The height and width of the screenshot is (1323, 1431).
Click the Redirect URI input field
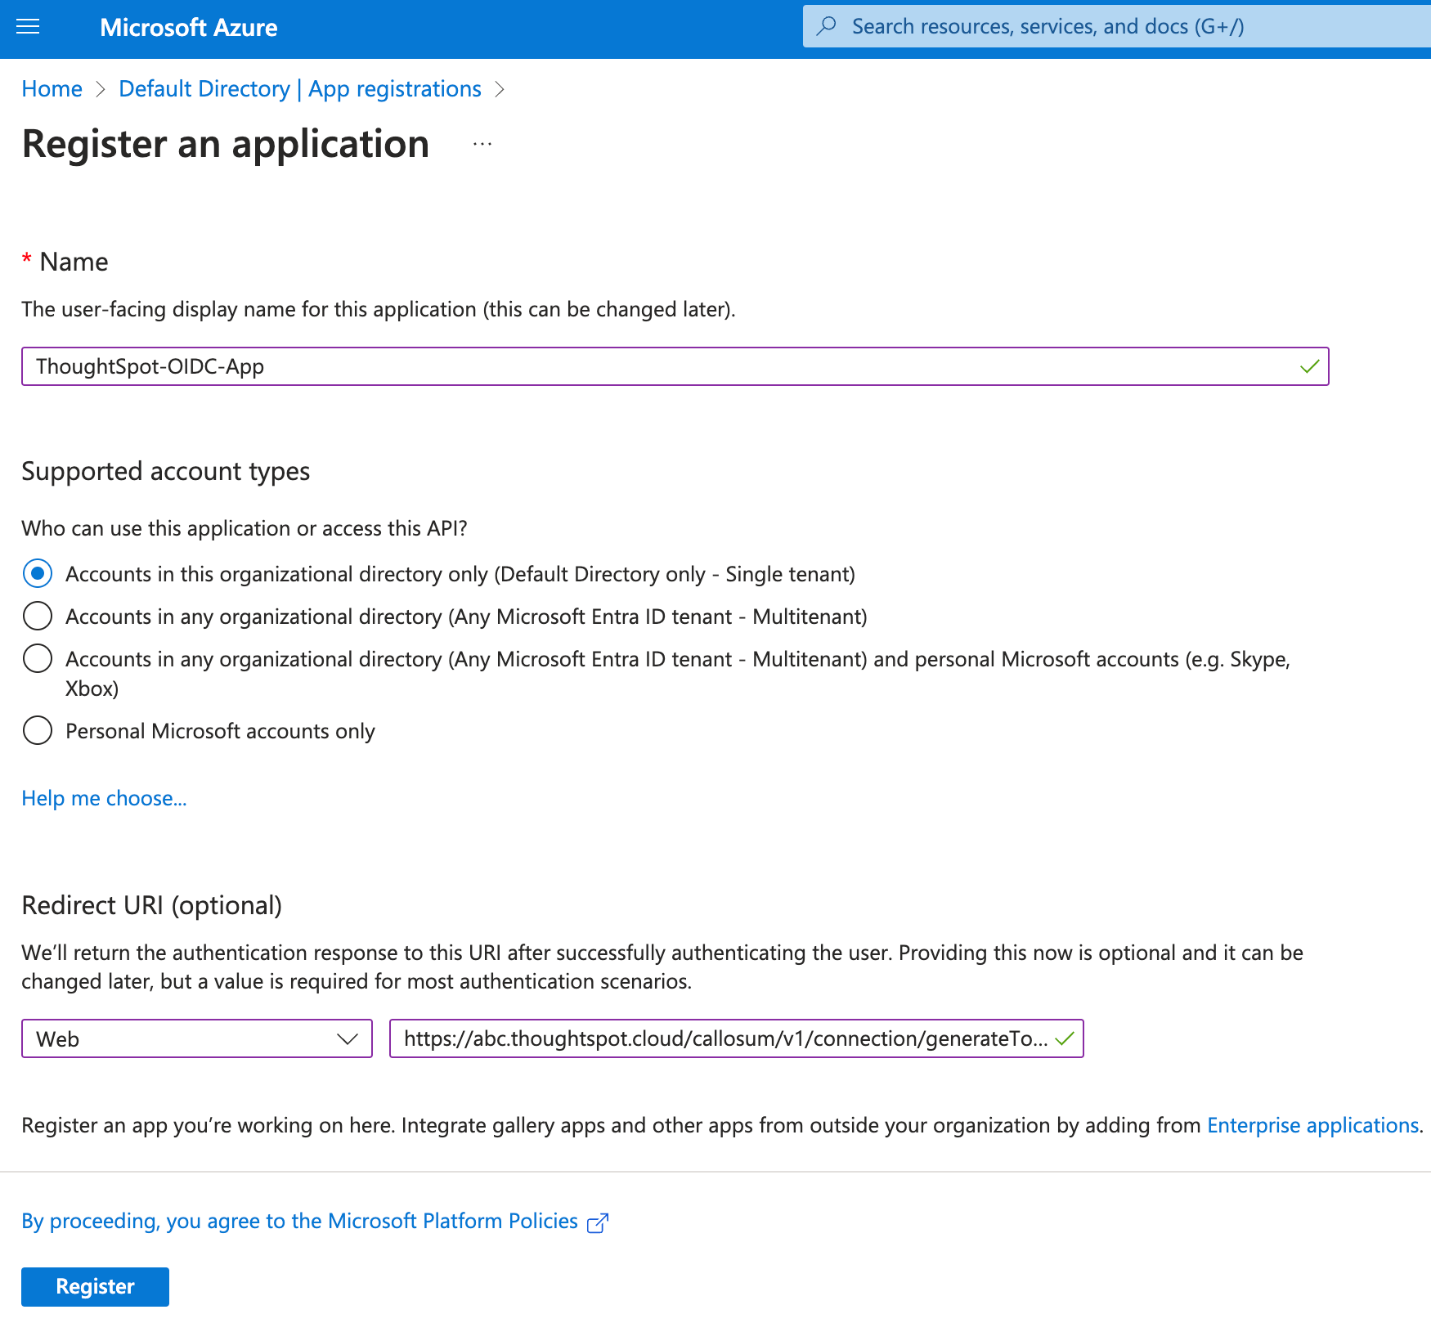pos(736,1039)
